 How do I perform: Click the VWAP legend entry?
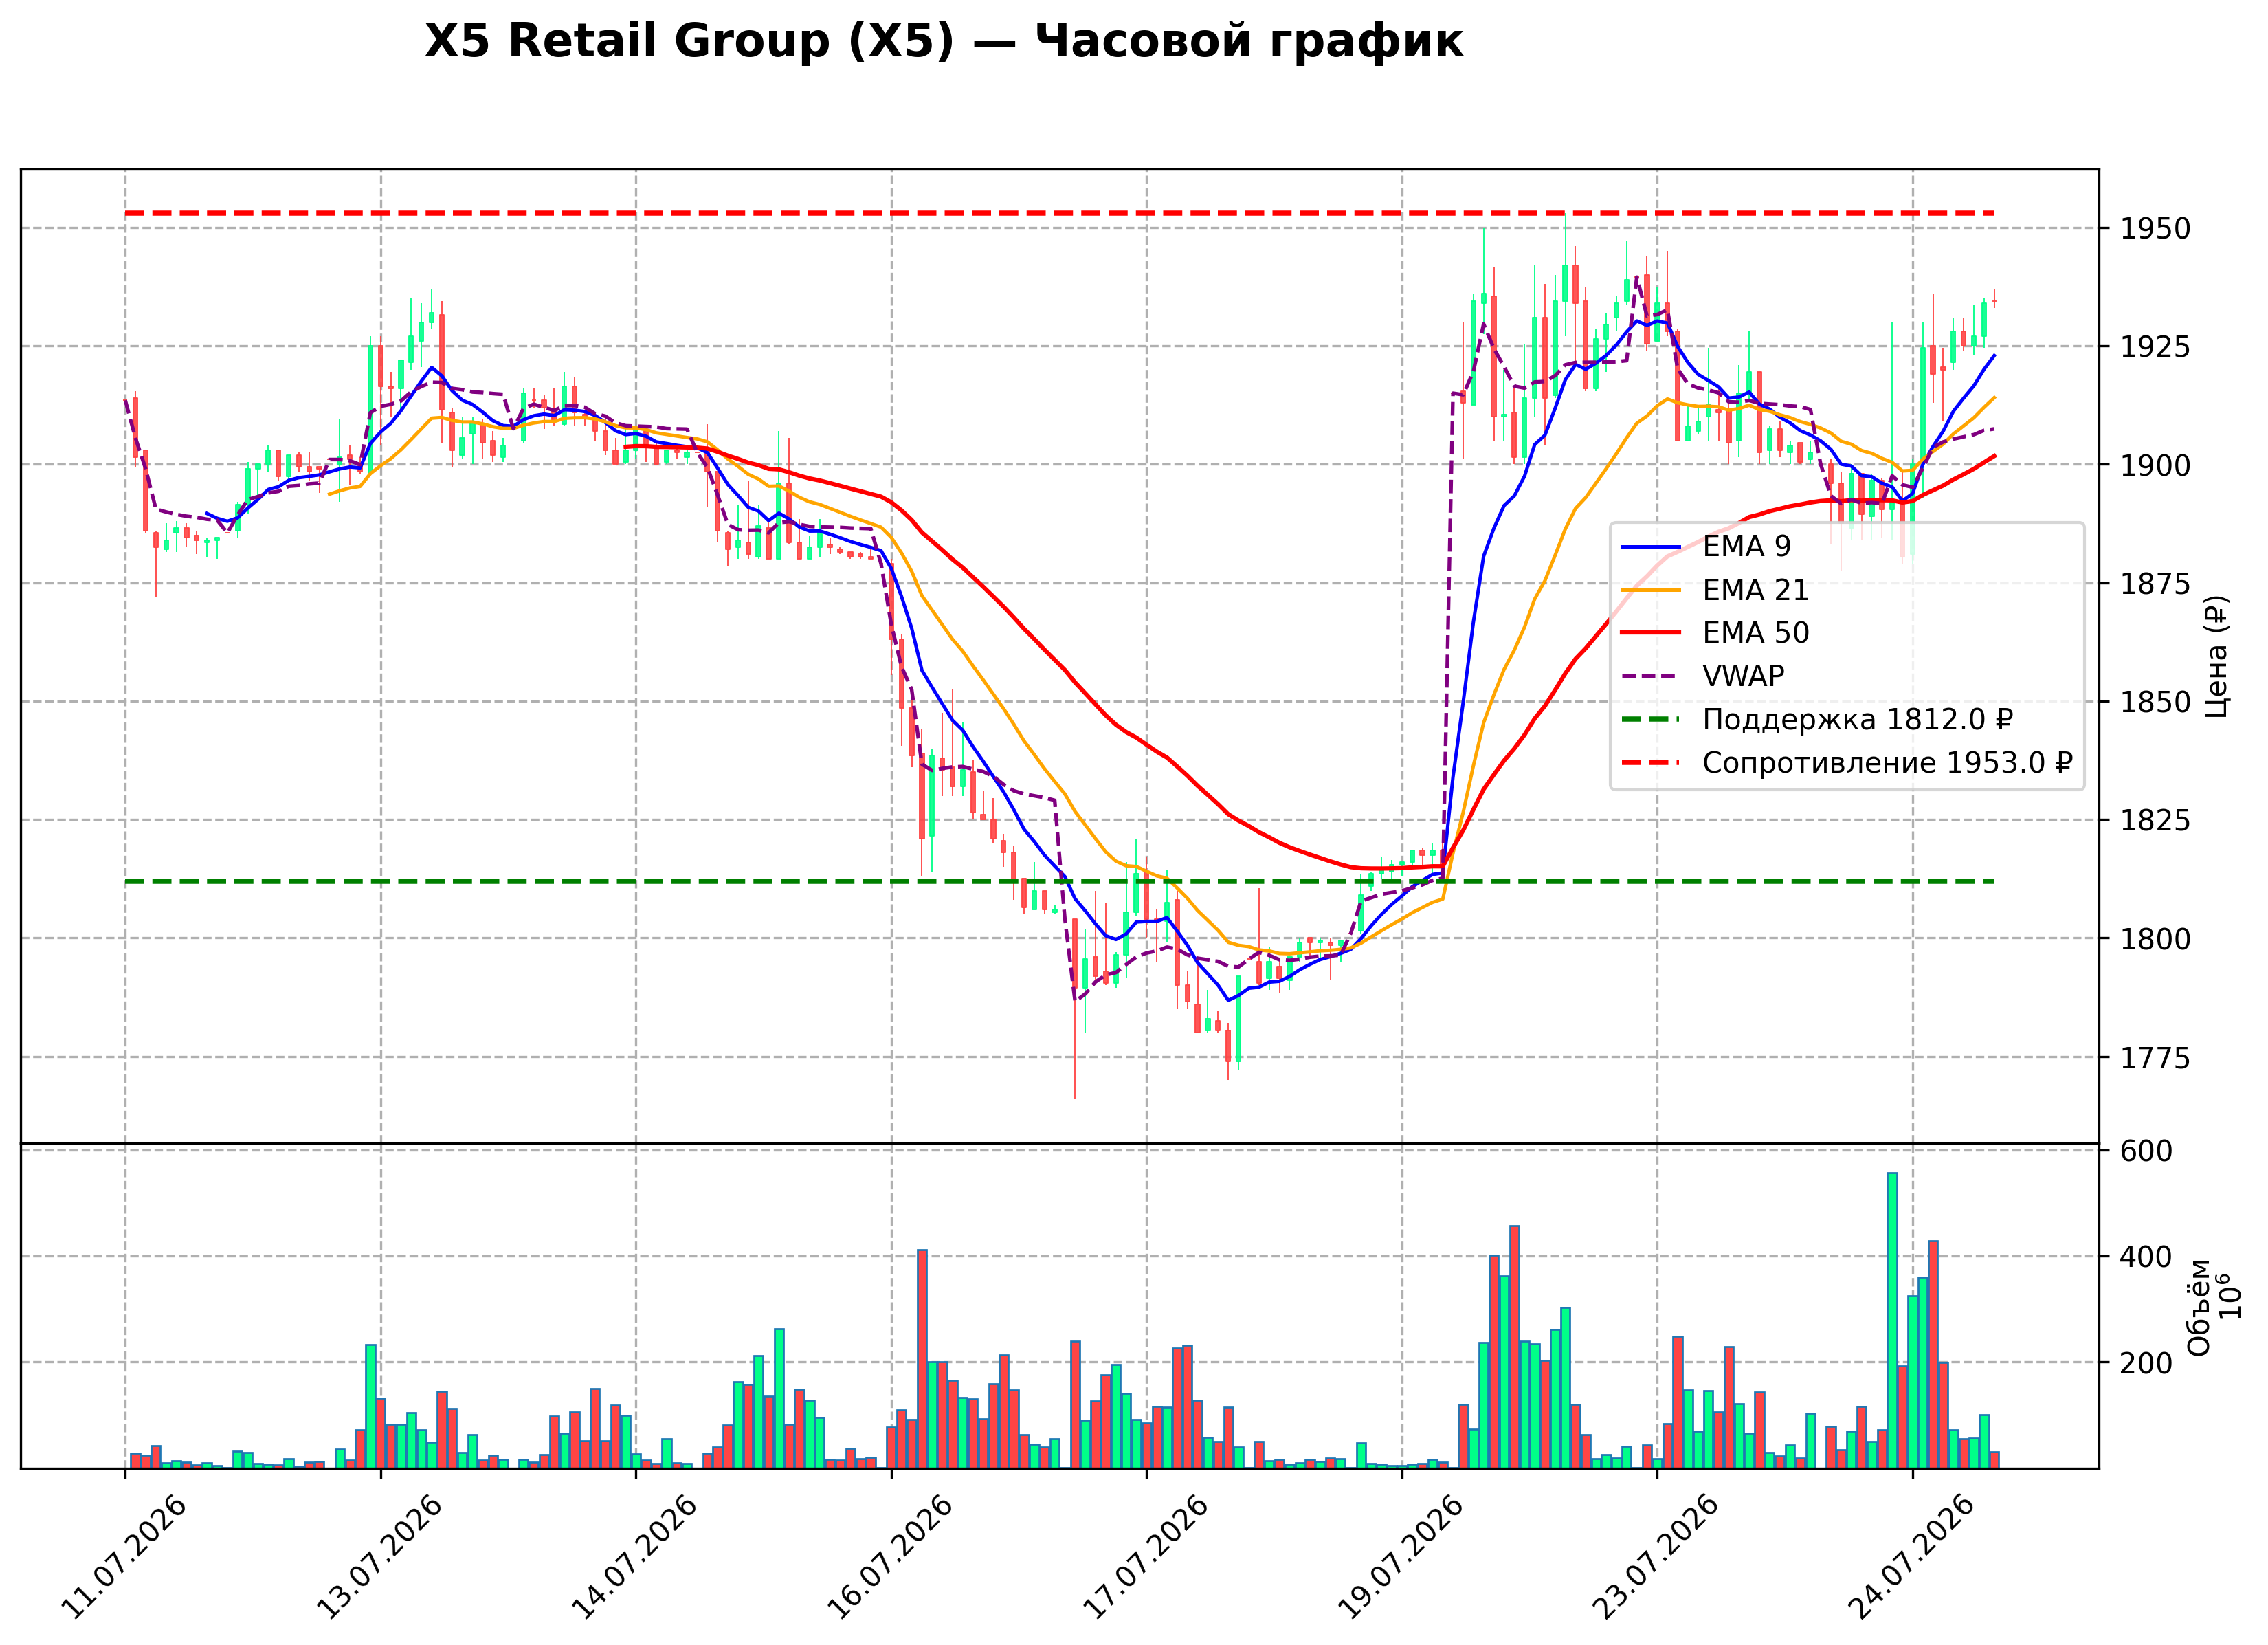point(1702,676)
